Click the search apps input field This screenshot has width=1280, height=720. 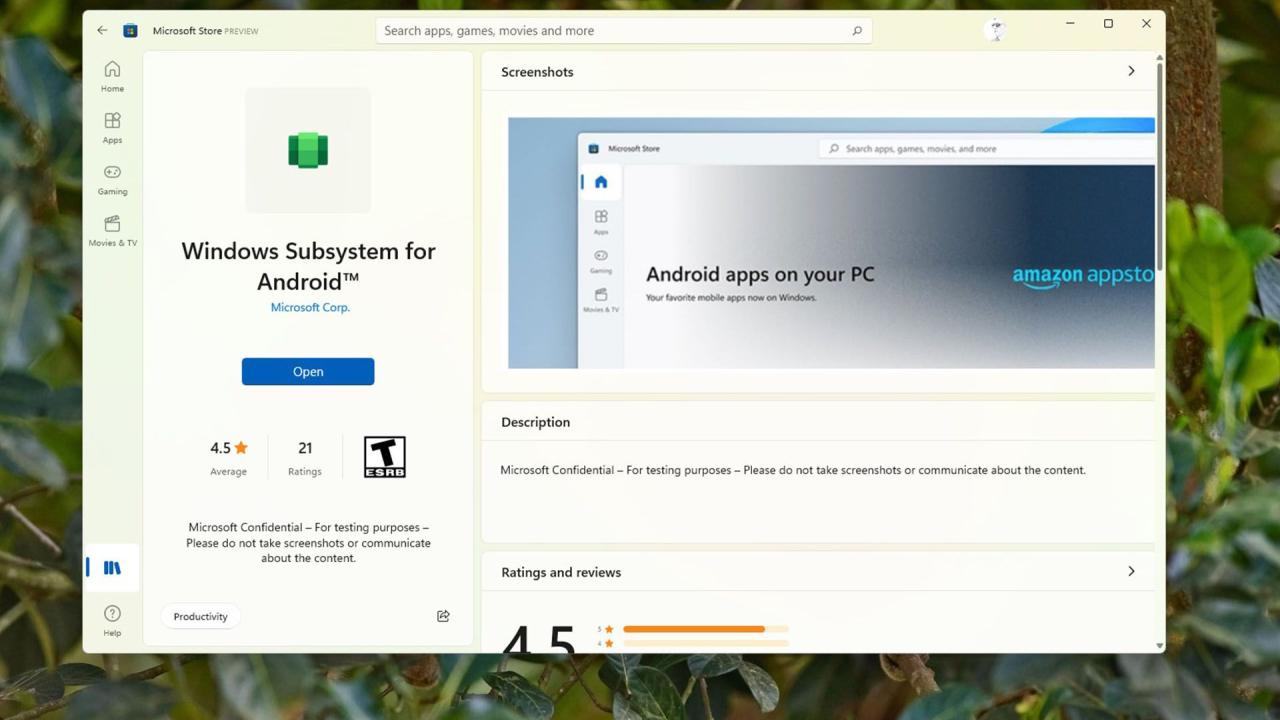tap(624, 31)
